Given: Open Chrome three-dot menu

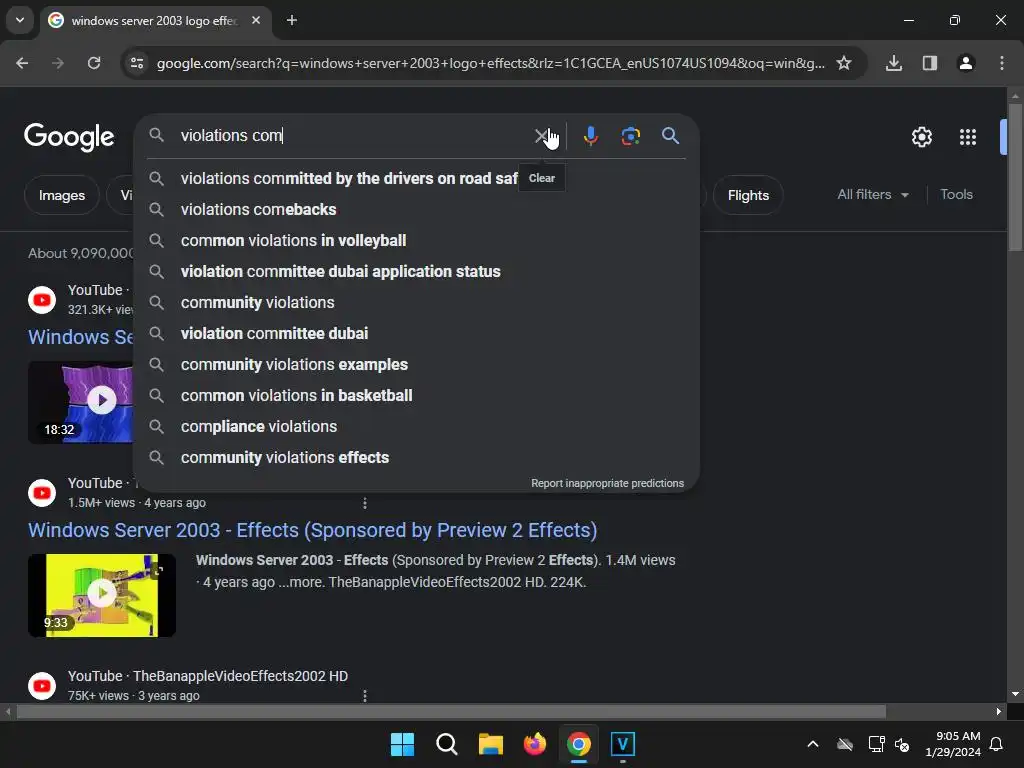Looking at the screenshot, I should click(1001, 63).
